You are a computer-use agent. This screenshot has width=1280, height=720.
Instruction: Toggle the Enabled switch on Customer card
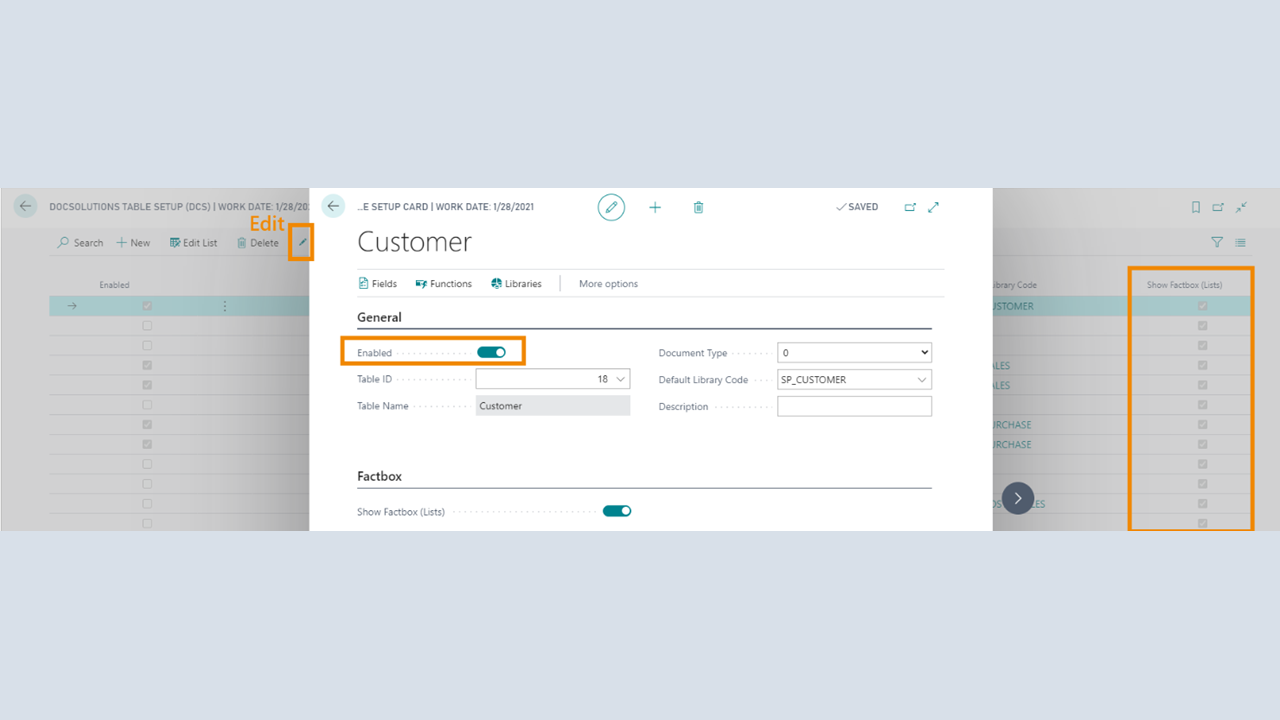[x=492, y=352]
